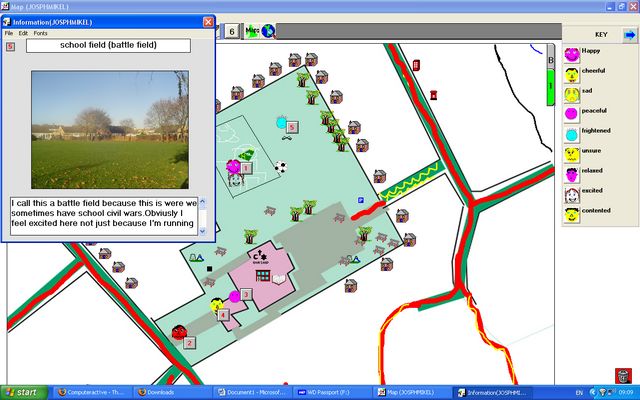Click map marker number 2
This screenshot has height=400, width=640.
click(189, 343)
